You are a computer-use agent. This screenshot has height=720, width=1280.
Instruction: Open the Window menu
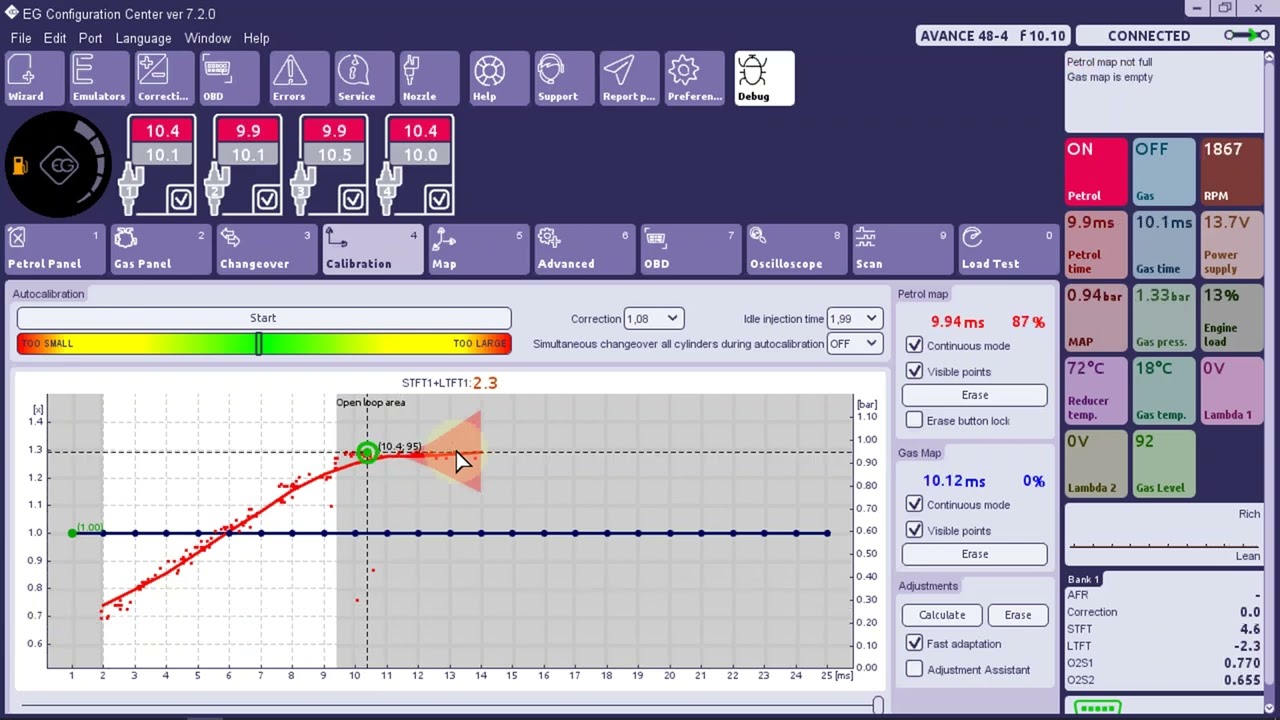coord(208,38)
